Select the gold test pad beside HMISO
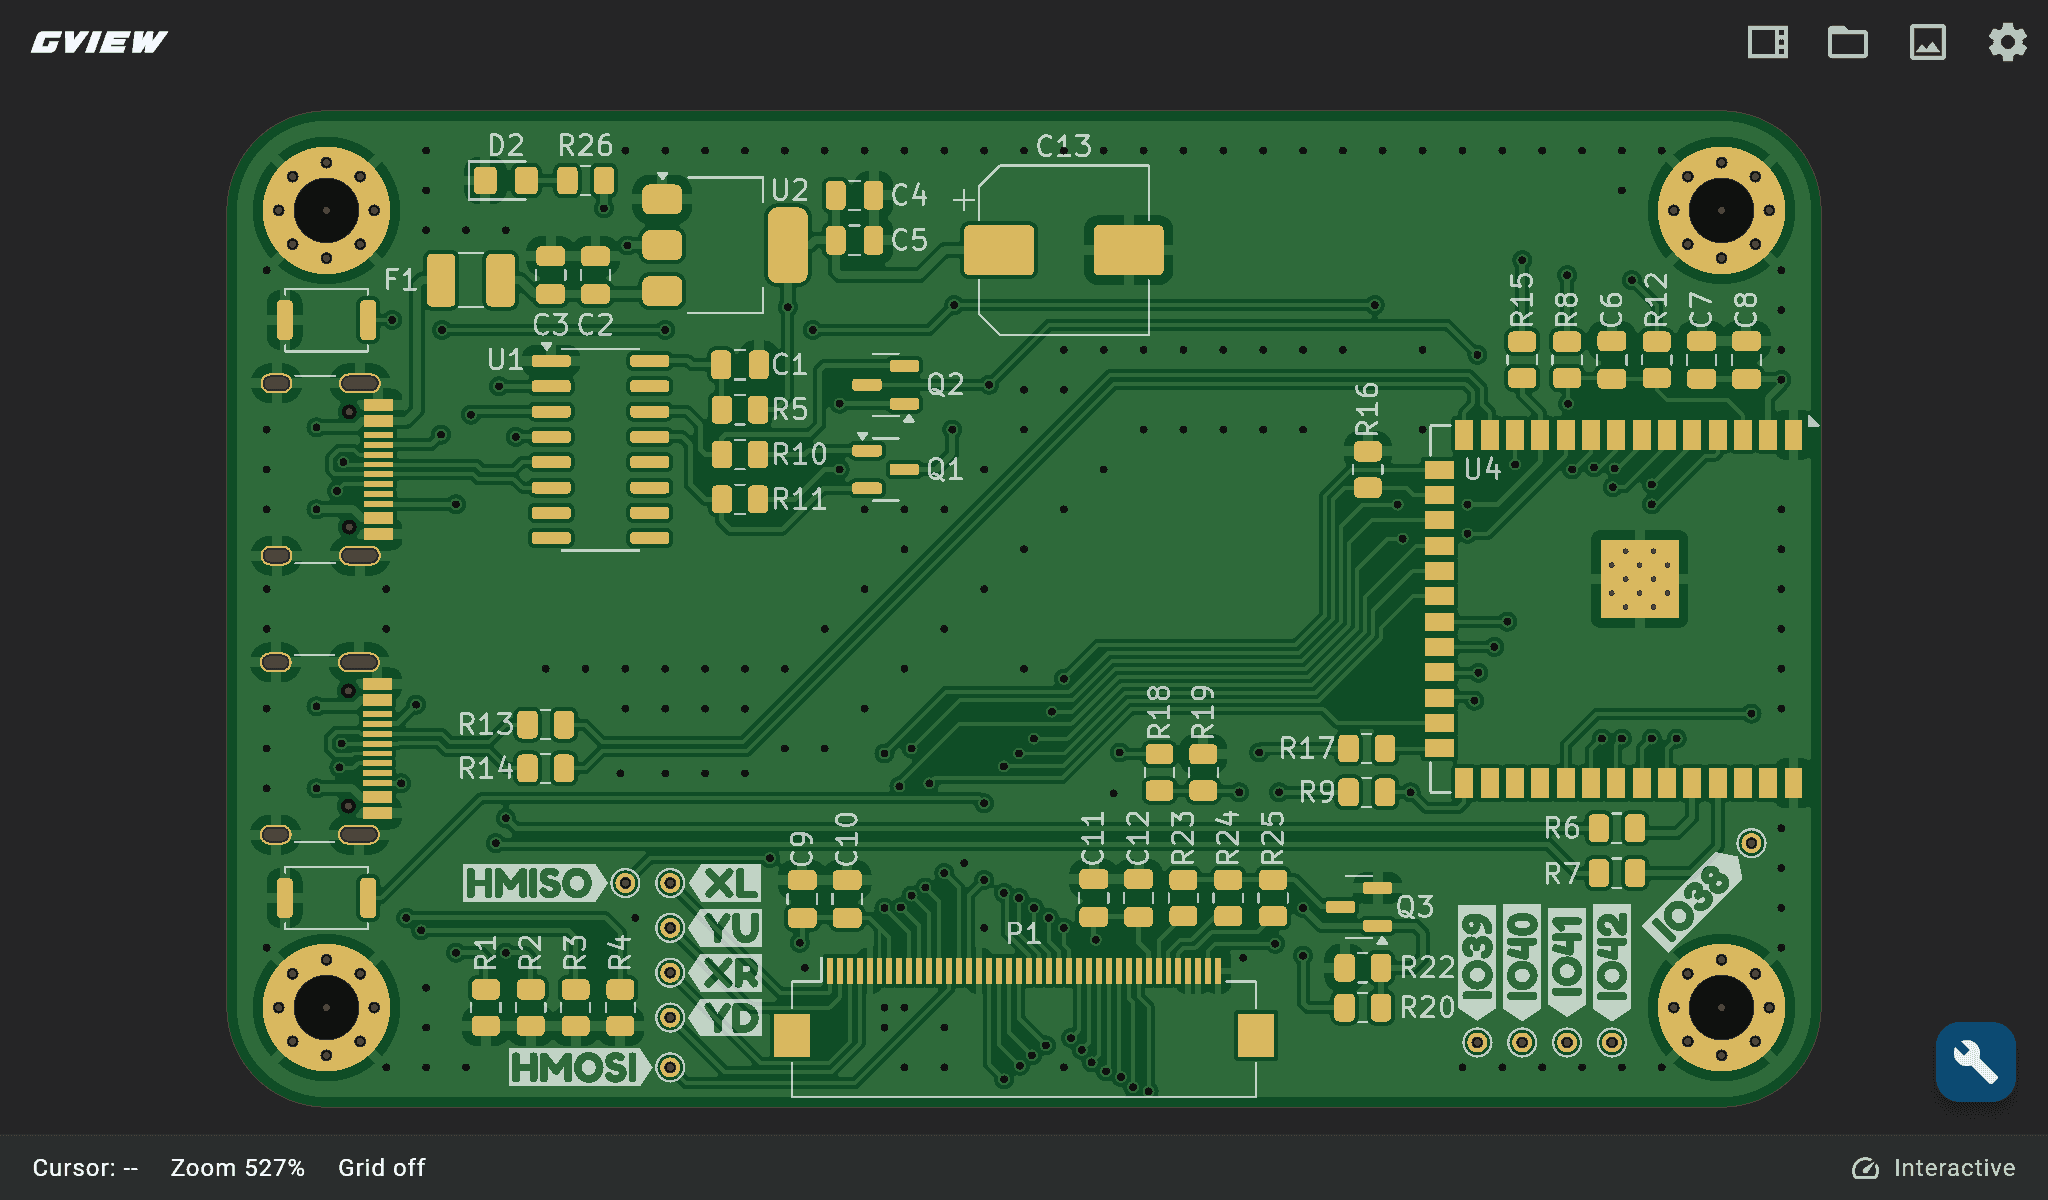2048x1200 pixels. pyautogui.click(x=625, y=883)
